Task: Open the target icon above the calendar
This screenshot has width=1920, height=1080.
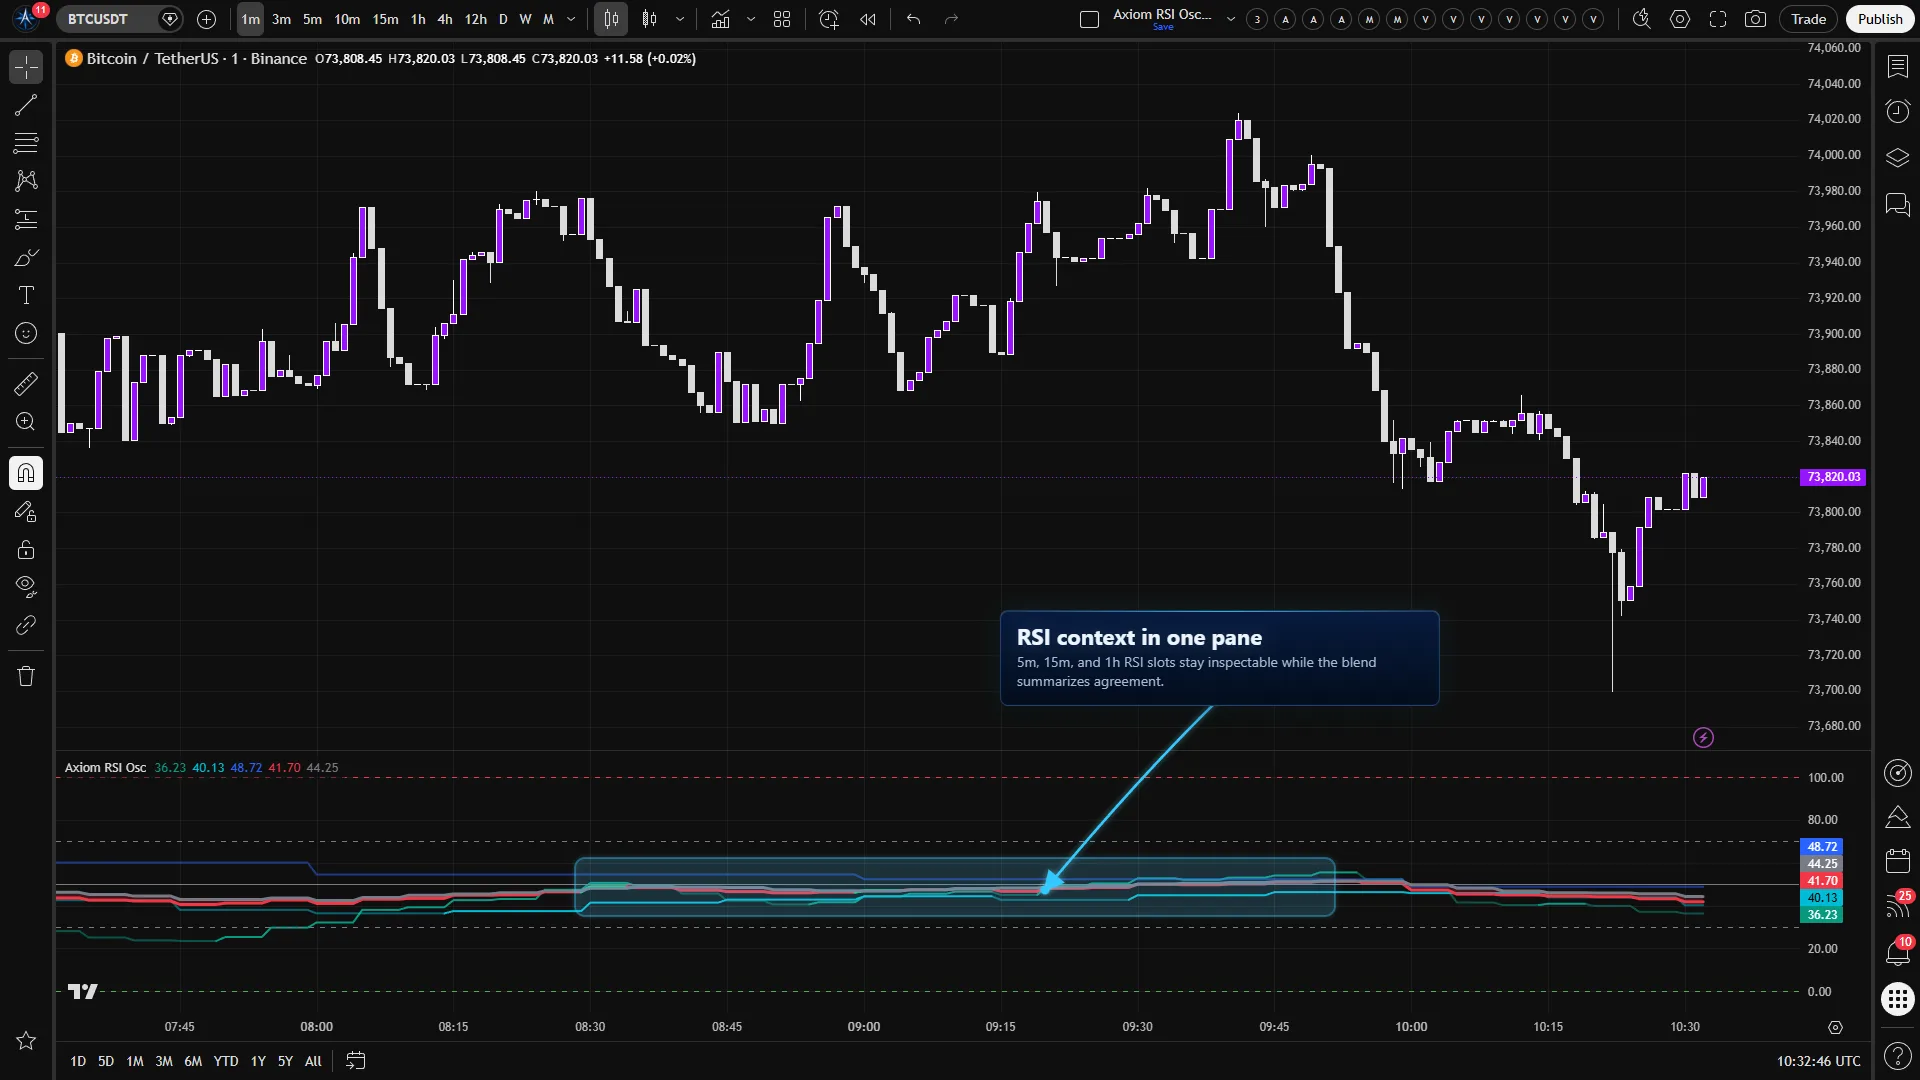Action: click(x=1897, y=773)
